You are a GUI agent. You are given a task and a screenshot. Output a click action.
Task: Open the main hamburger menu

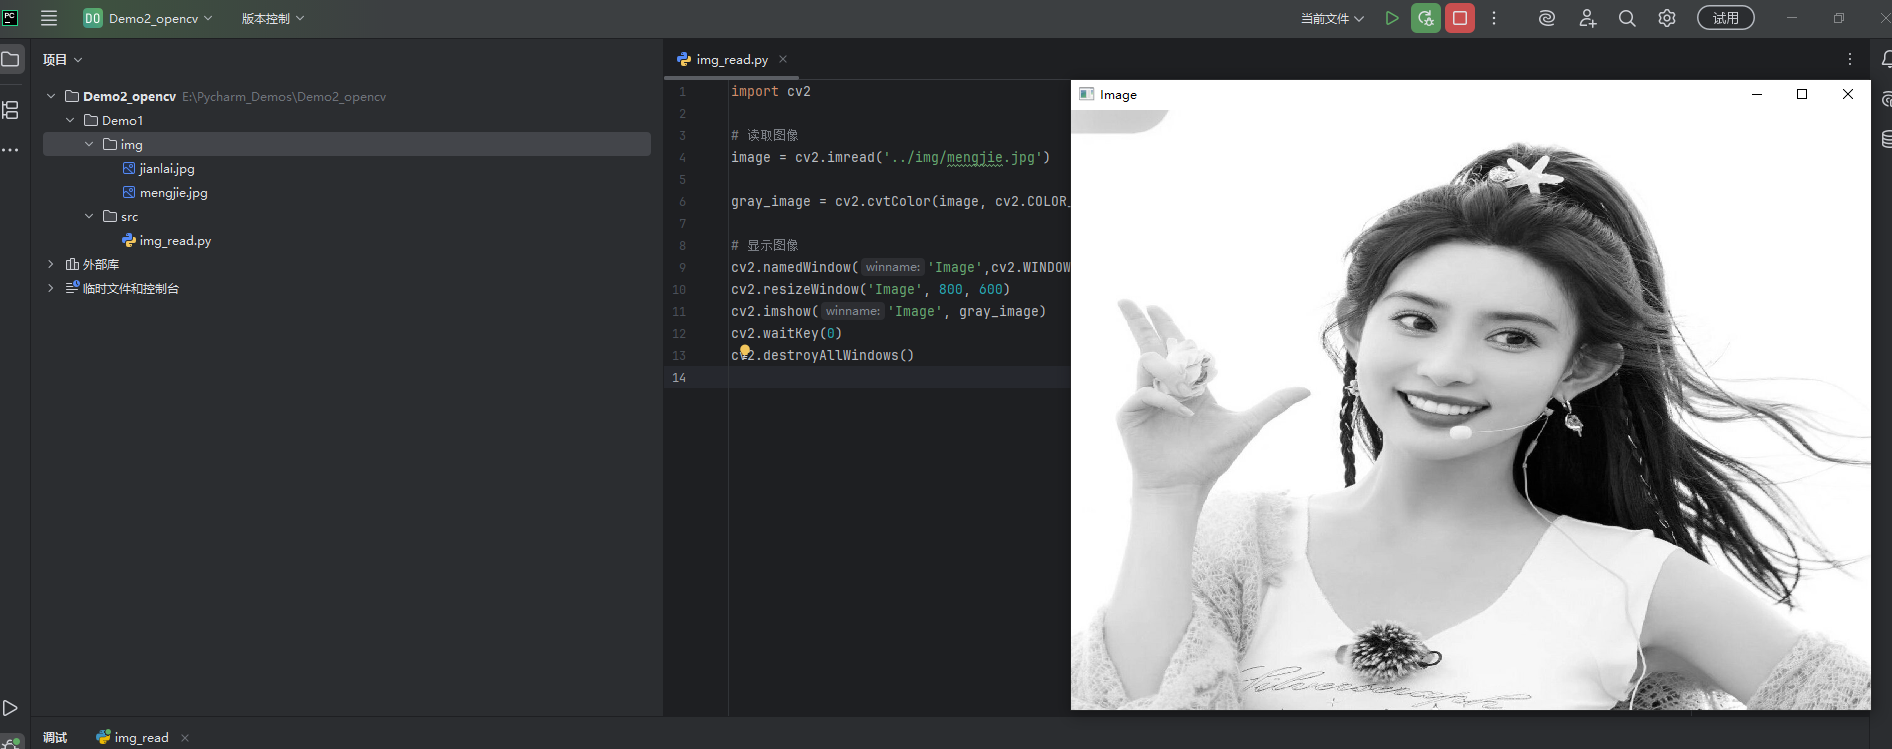[48, 18]
